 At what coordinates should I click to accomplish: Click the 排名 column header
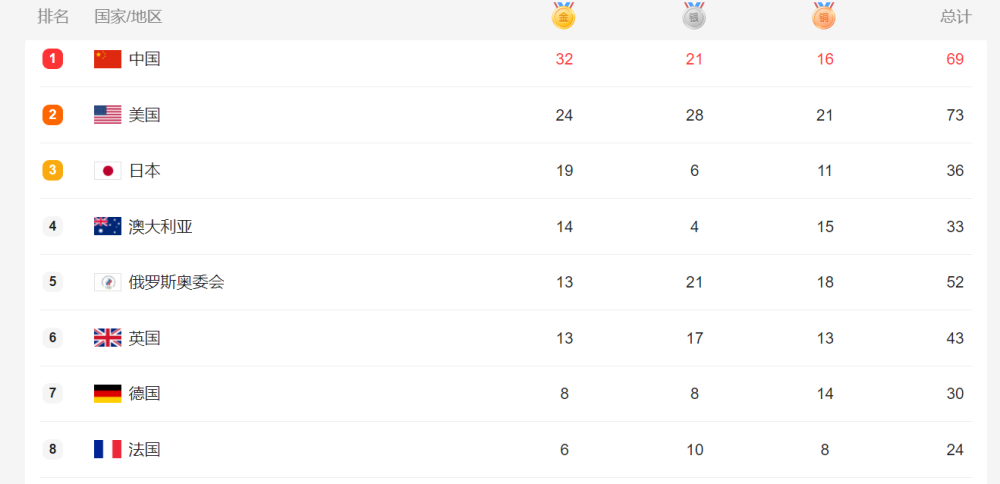pos(53,17)
